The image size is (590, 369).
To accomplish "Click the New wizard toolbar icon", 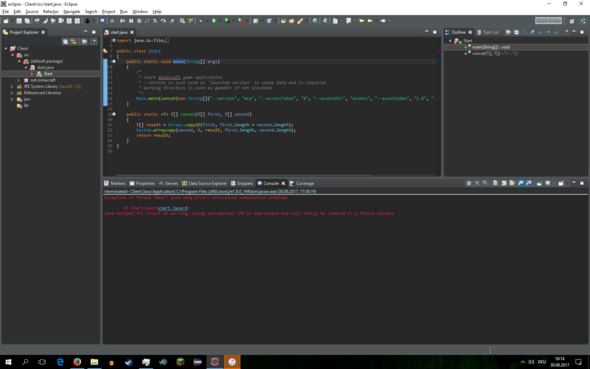I will [x=6, y=21].
